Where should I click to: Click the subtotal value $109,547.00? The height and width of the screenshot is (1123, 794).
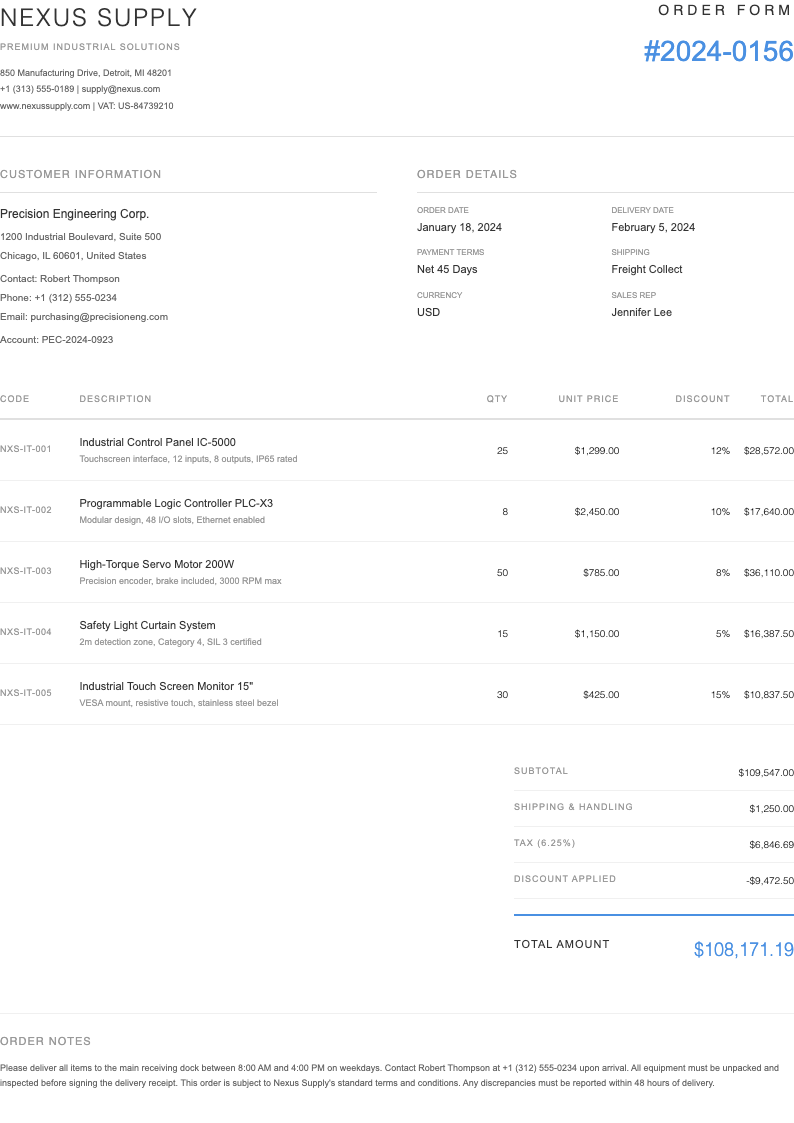click(766, 773)
